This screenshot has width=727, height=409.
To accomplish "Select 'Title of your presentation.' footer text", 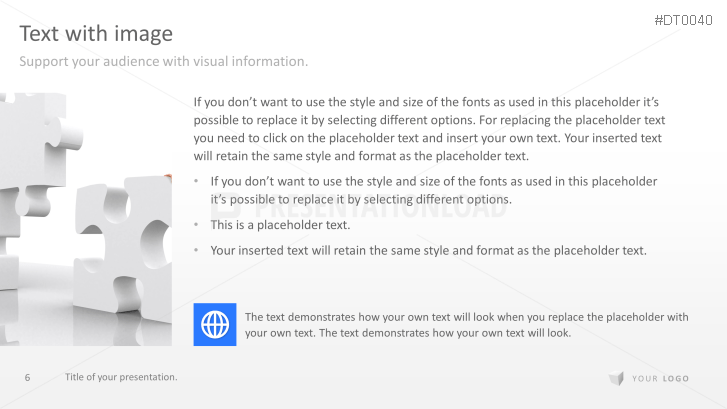I will pos(121,377).
